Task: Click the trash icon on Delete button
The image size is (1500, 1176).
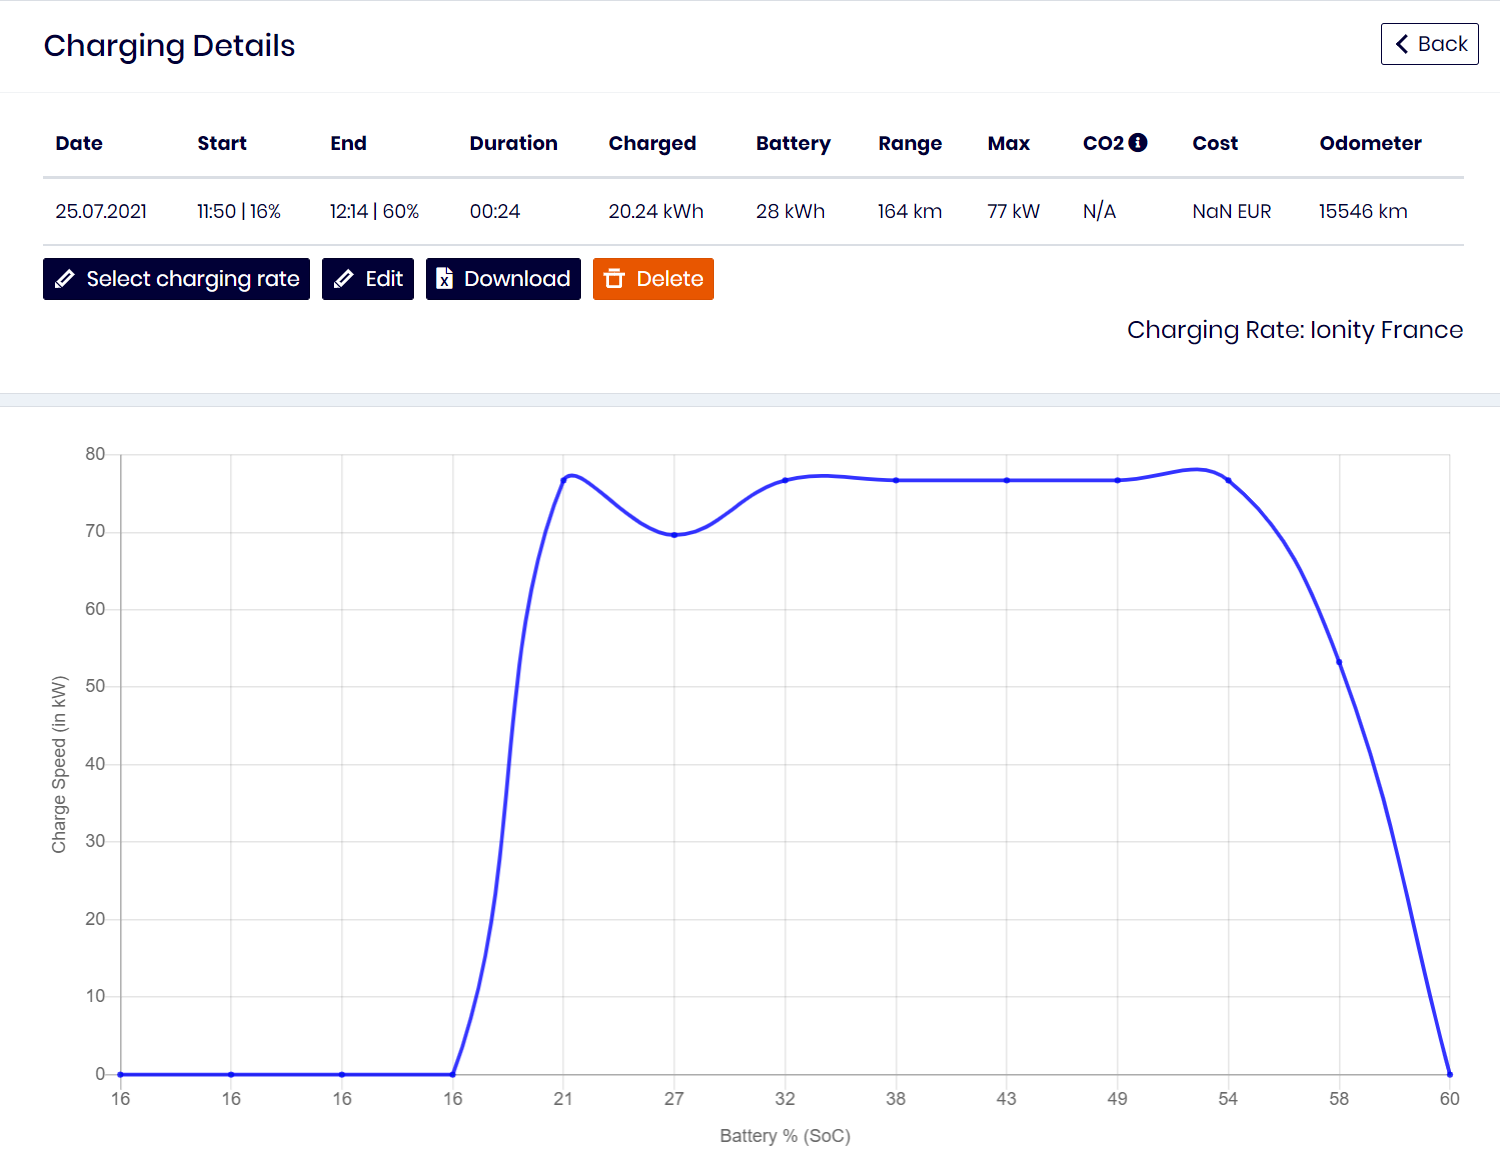Action: pos(615,279)
